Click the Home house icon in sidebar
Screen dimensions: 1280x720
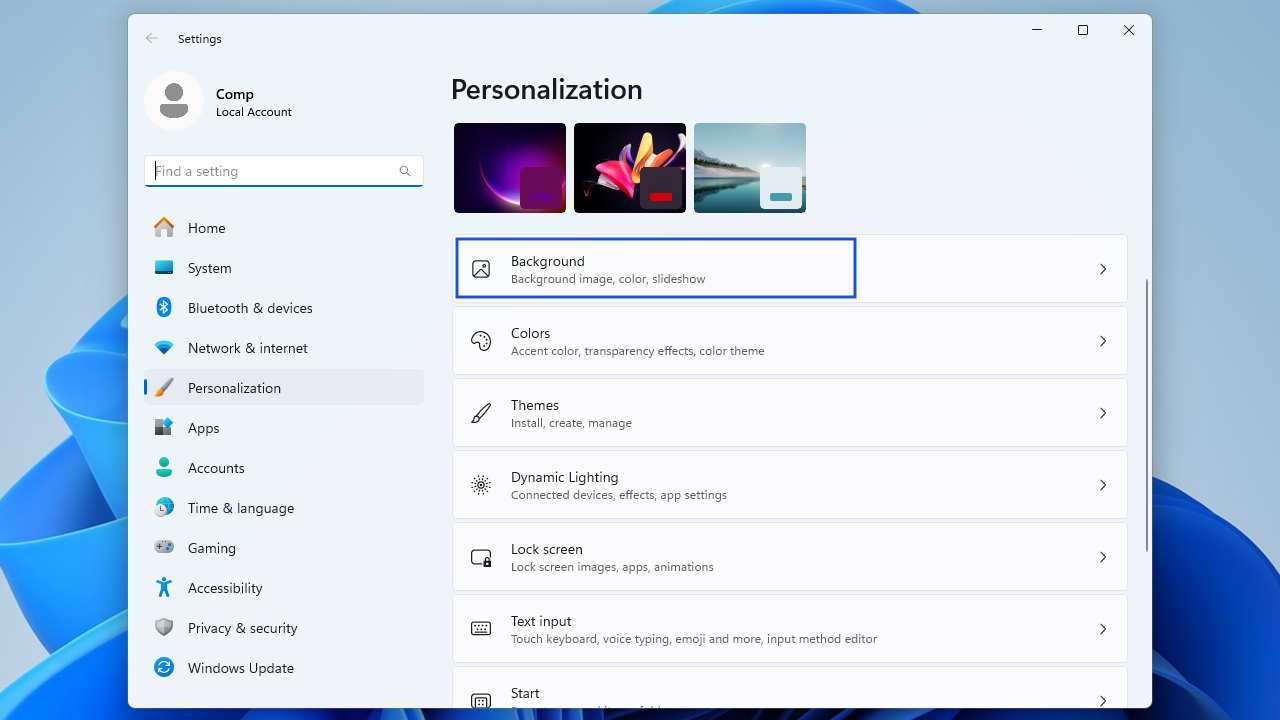[164, 228]
